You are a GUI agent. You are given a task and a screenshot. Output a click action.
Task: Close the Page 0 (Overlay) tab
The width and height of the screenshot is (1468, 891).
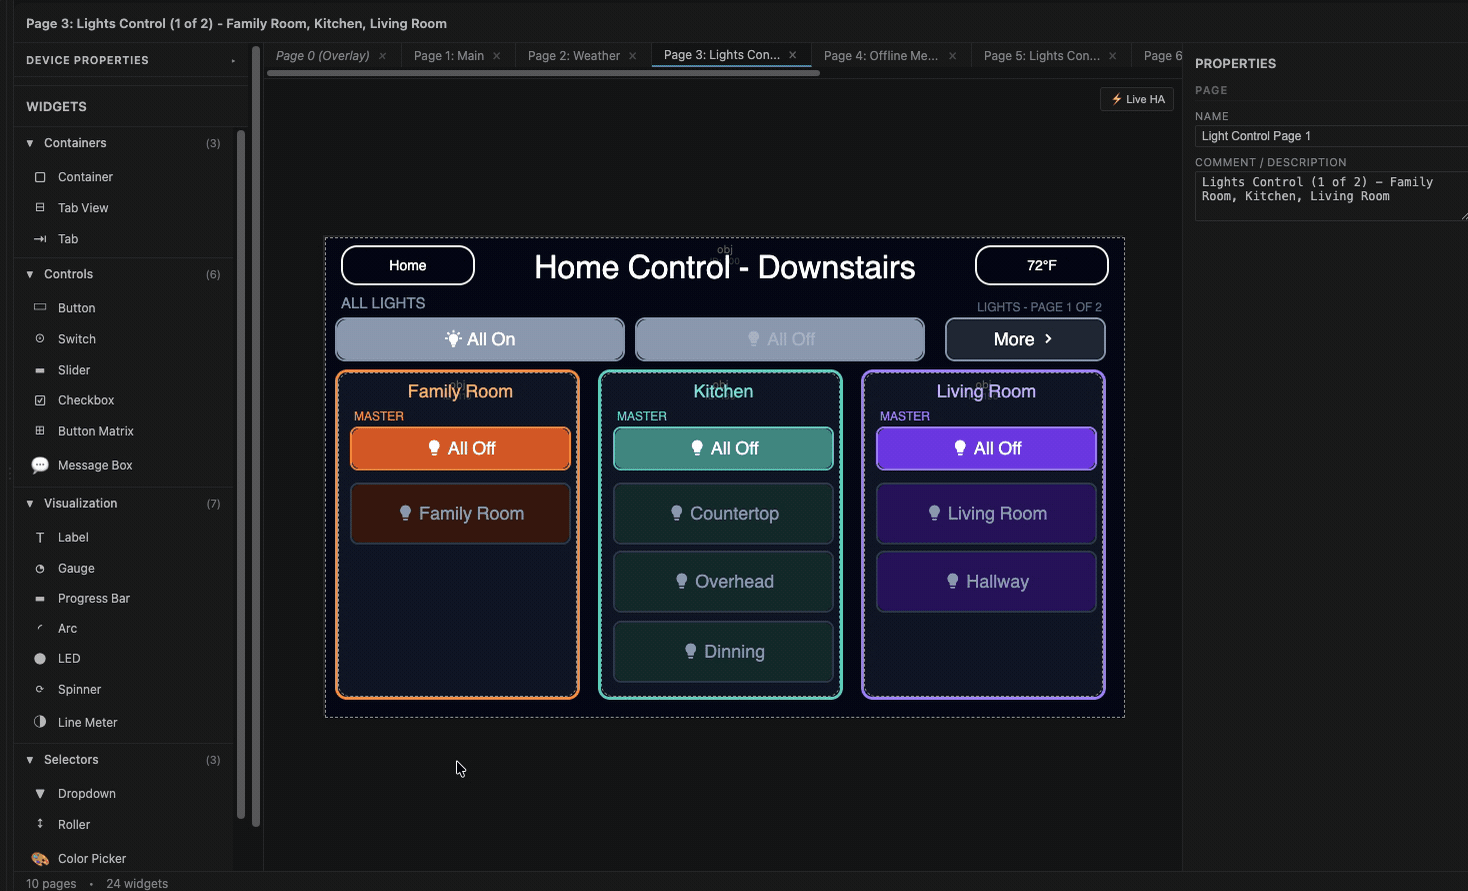[x=382, y=56]
